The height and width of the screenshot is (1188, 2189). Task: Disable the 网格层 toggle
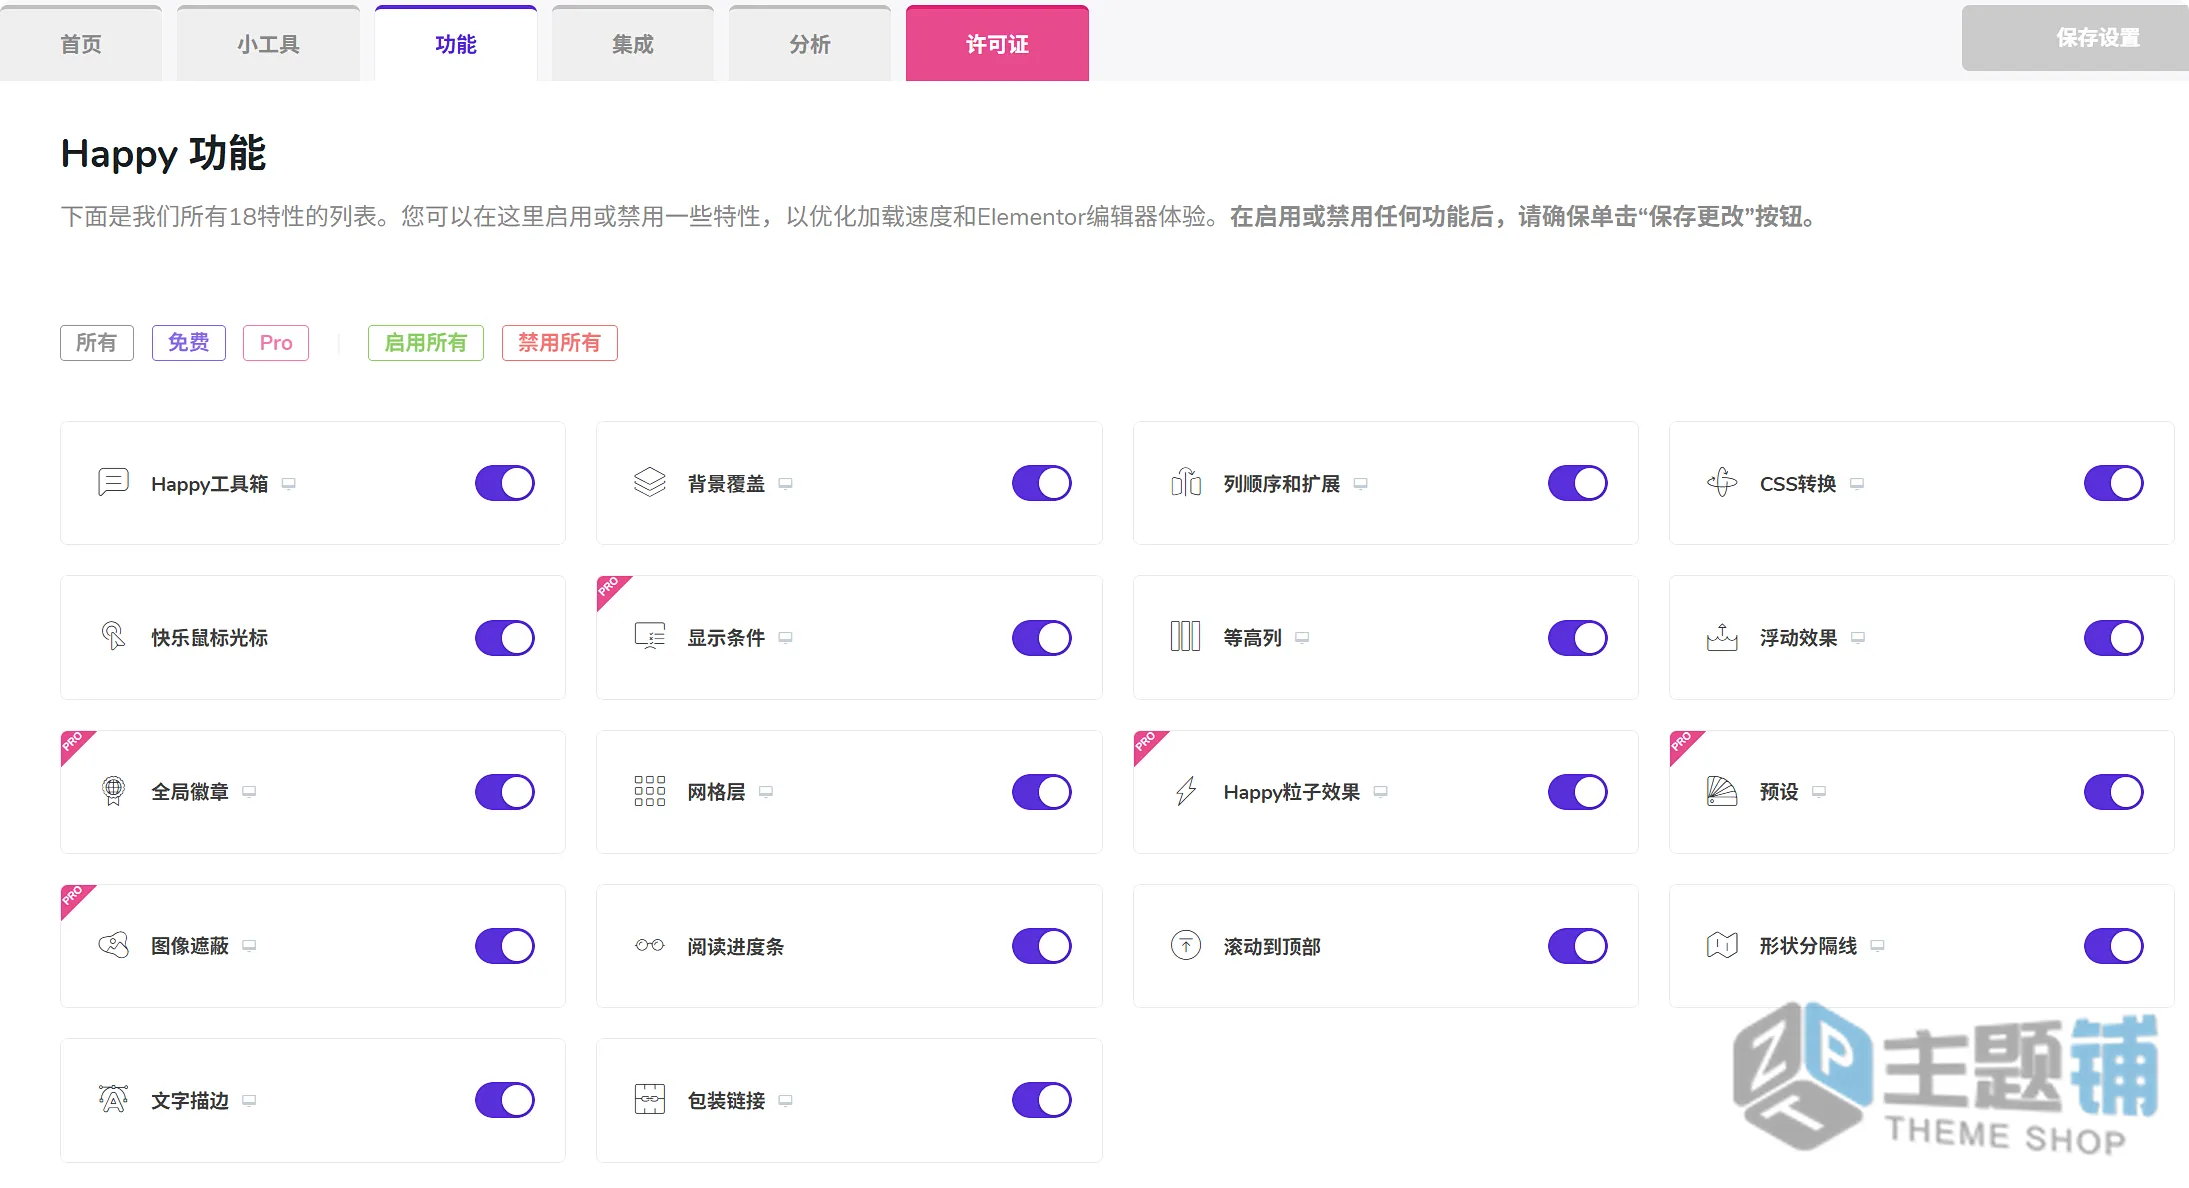(x=1041, y=791)
